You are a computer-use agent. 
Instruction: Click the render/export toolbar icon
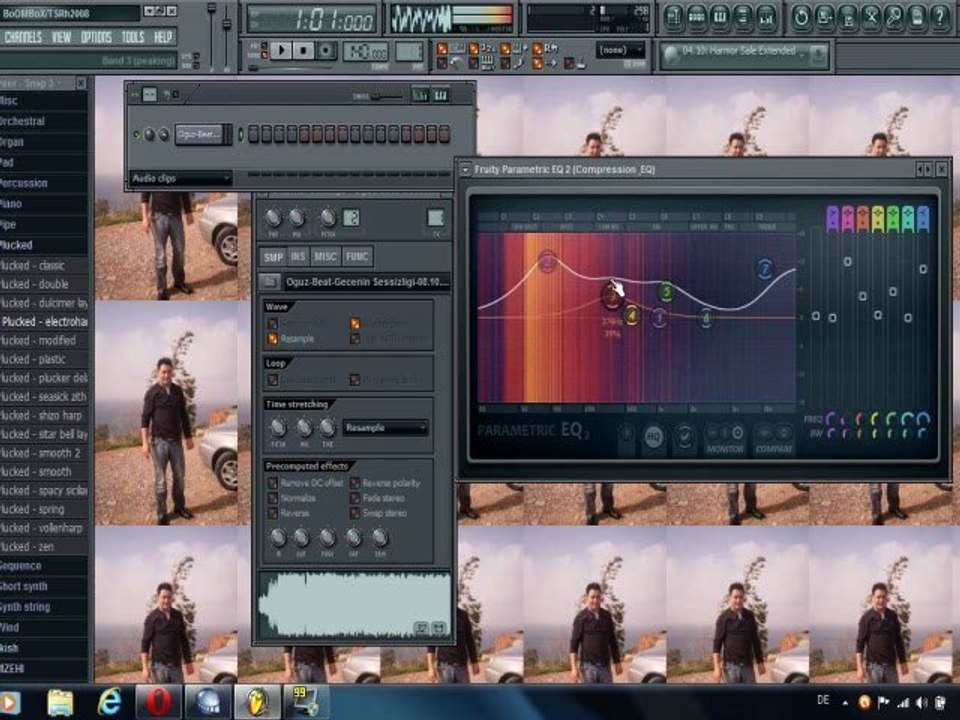coord(847,17)
